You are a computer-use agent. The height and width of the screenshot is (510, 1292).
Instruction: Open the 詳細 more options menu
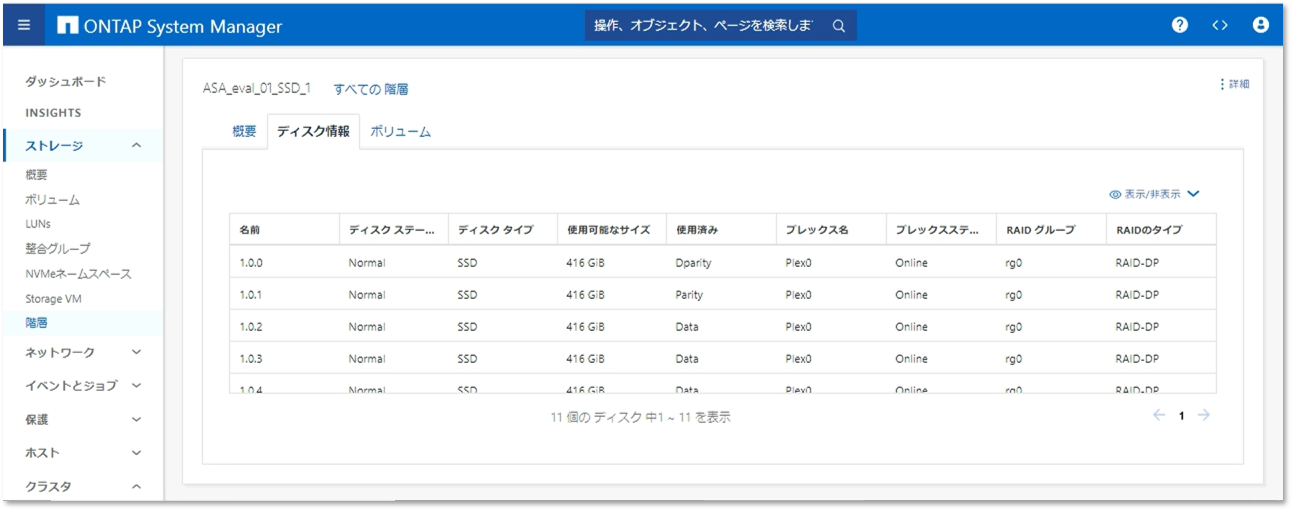coord(1234,84)
